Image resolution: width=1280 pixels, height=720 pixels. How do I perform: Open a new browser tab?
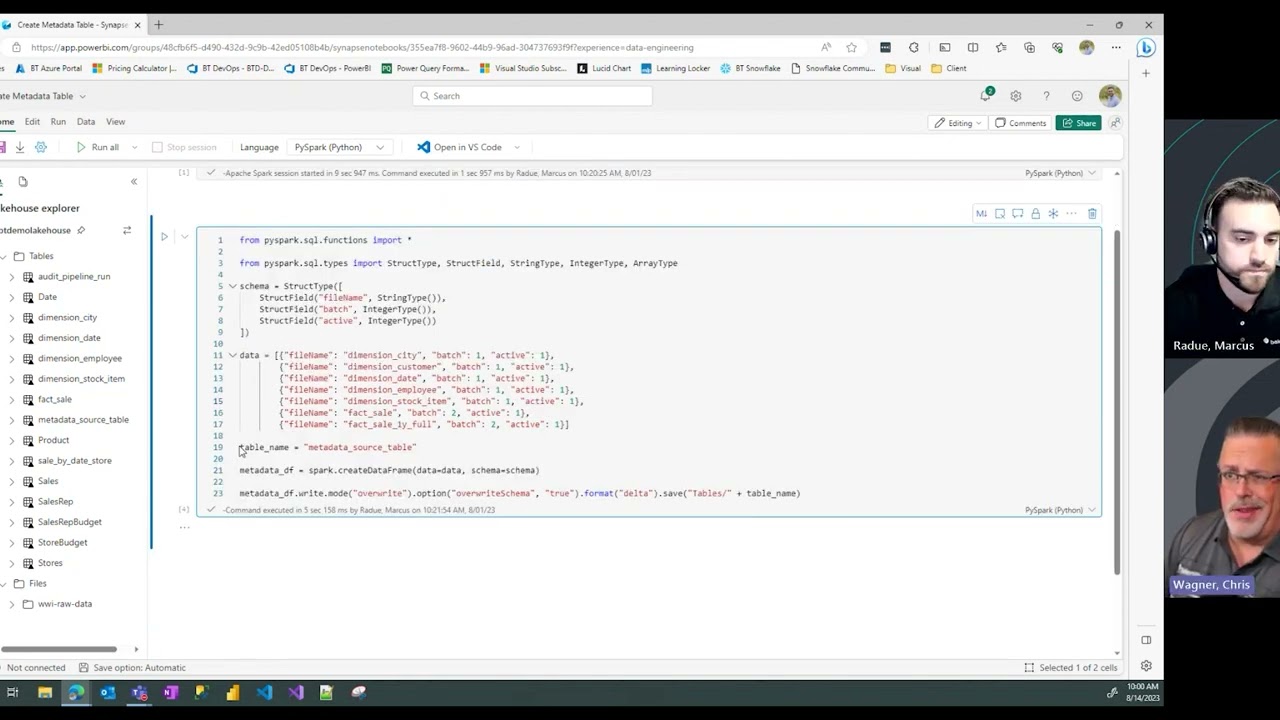click(158, 24)
